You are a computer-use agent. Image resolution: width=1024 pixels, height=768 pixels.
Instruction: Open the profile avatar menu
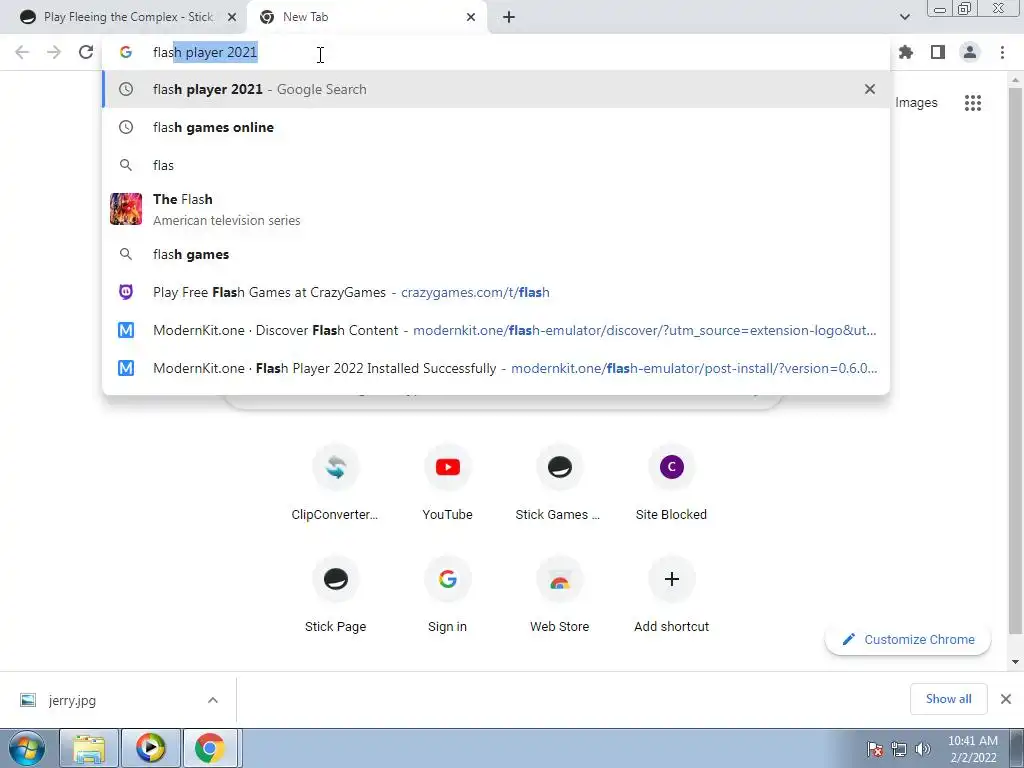coord(970,52)
